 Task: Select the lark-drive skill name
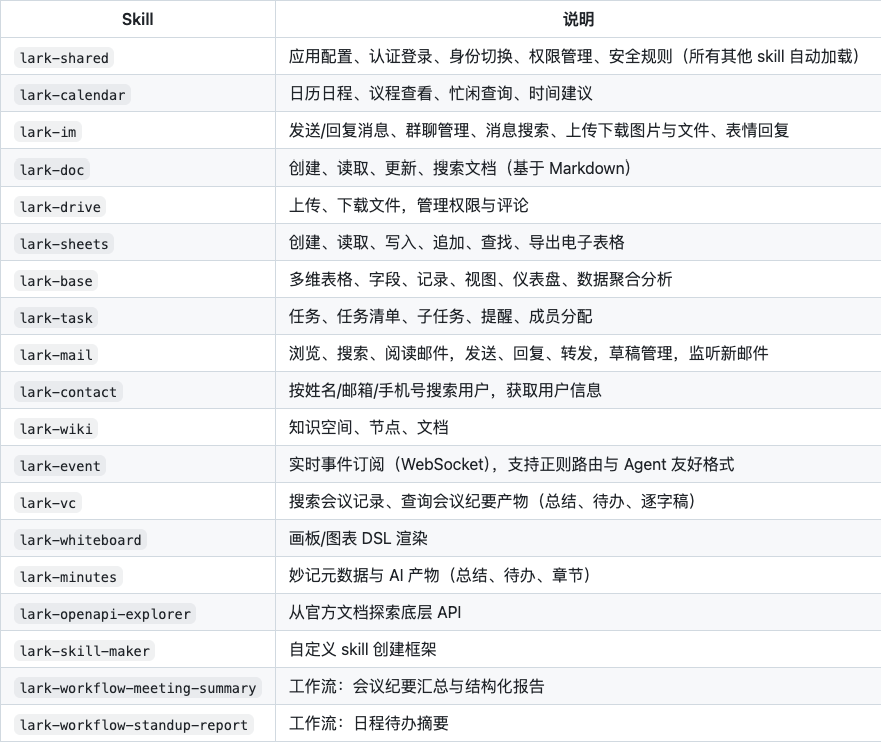[60, 206]
